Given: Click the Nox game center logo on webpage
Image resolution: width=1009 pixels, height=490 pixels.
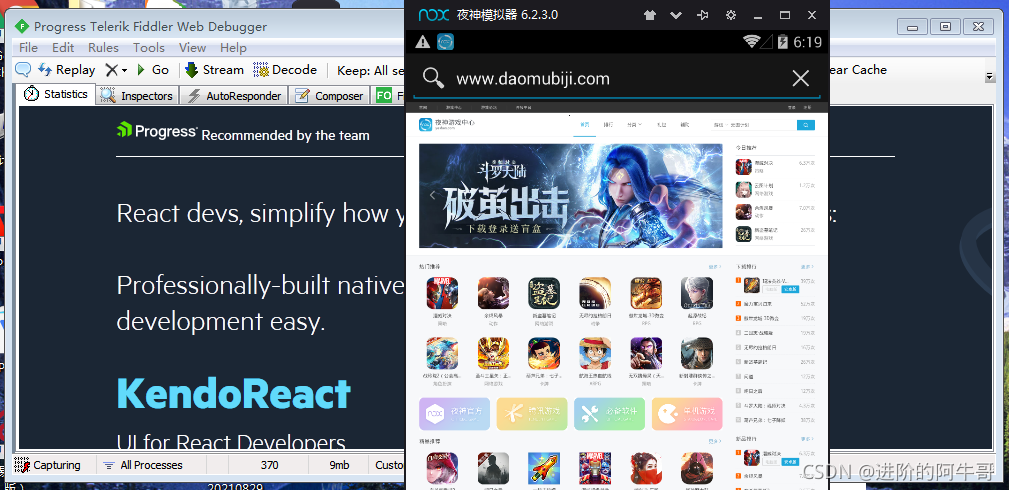Looking at the screenshot, I should point(447,124).
